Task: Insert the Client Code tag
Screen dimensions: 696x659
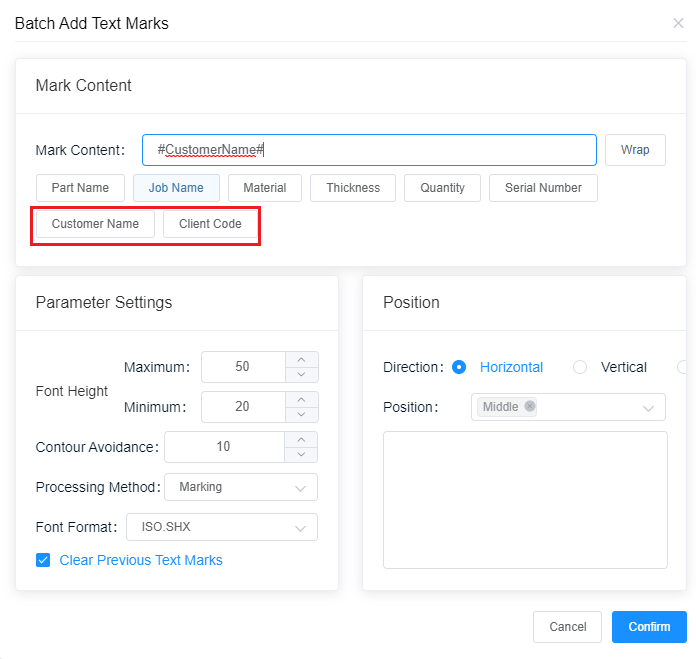Action: pos(210,224)
